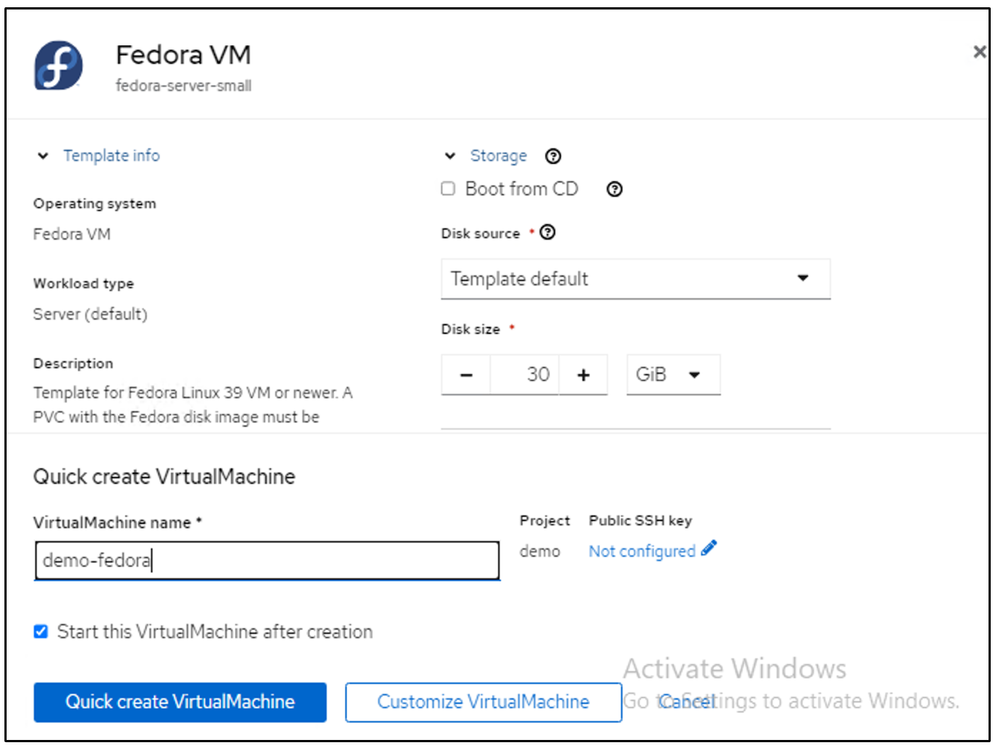Viewport: 999px width, 750px height.
Task: Click the Cancel link
Action: (687, 702)
